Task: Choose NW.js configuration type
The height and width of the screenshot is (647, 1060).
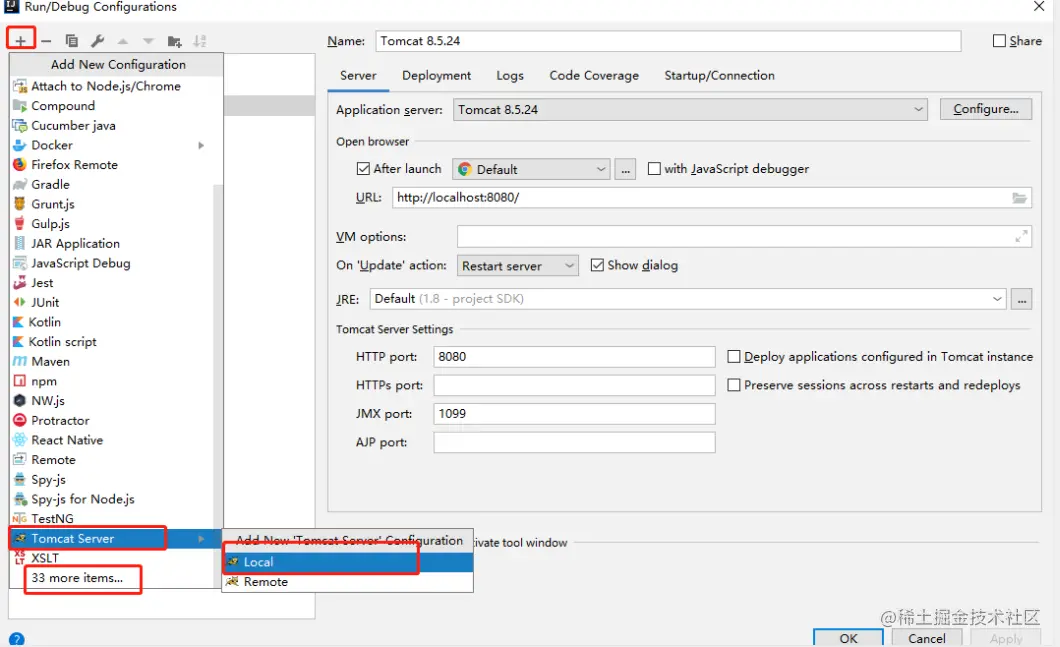Action: click(112, 400)
